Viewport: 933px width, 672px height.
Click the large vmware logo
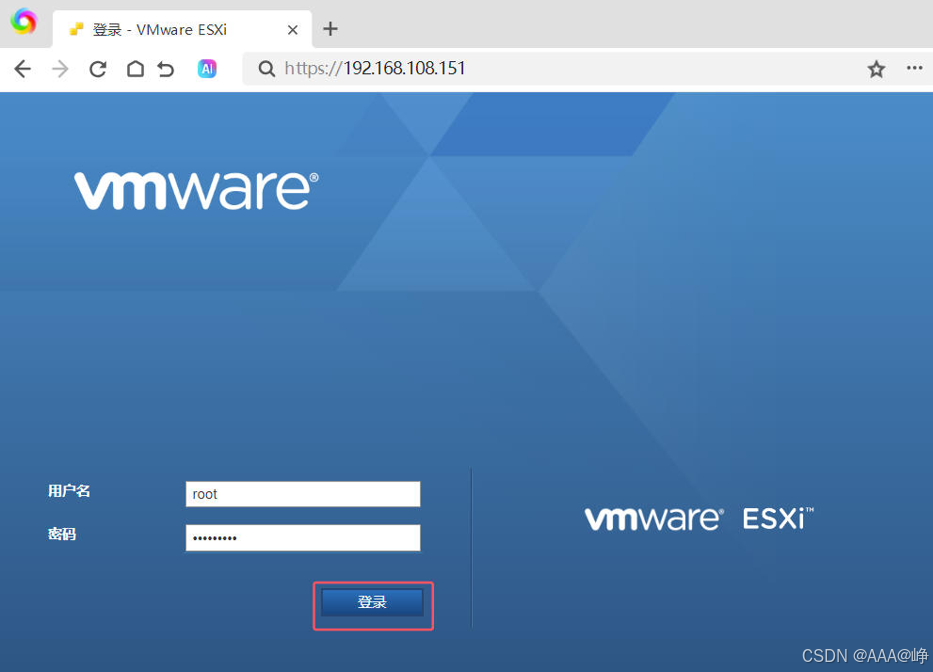pos(196,190)
